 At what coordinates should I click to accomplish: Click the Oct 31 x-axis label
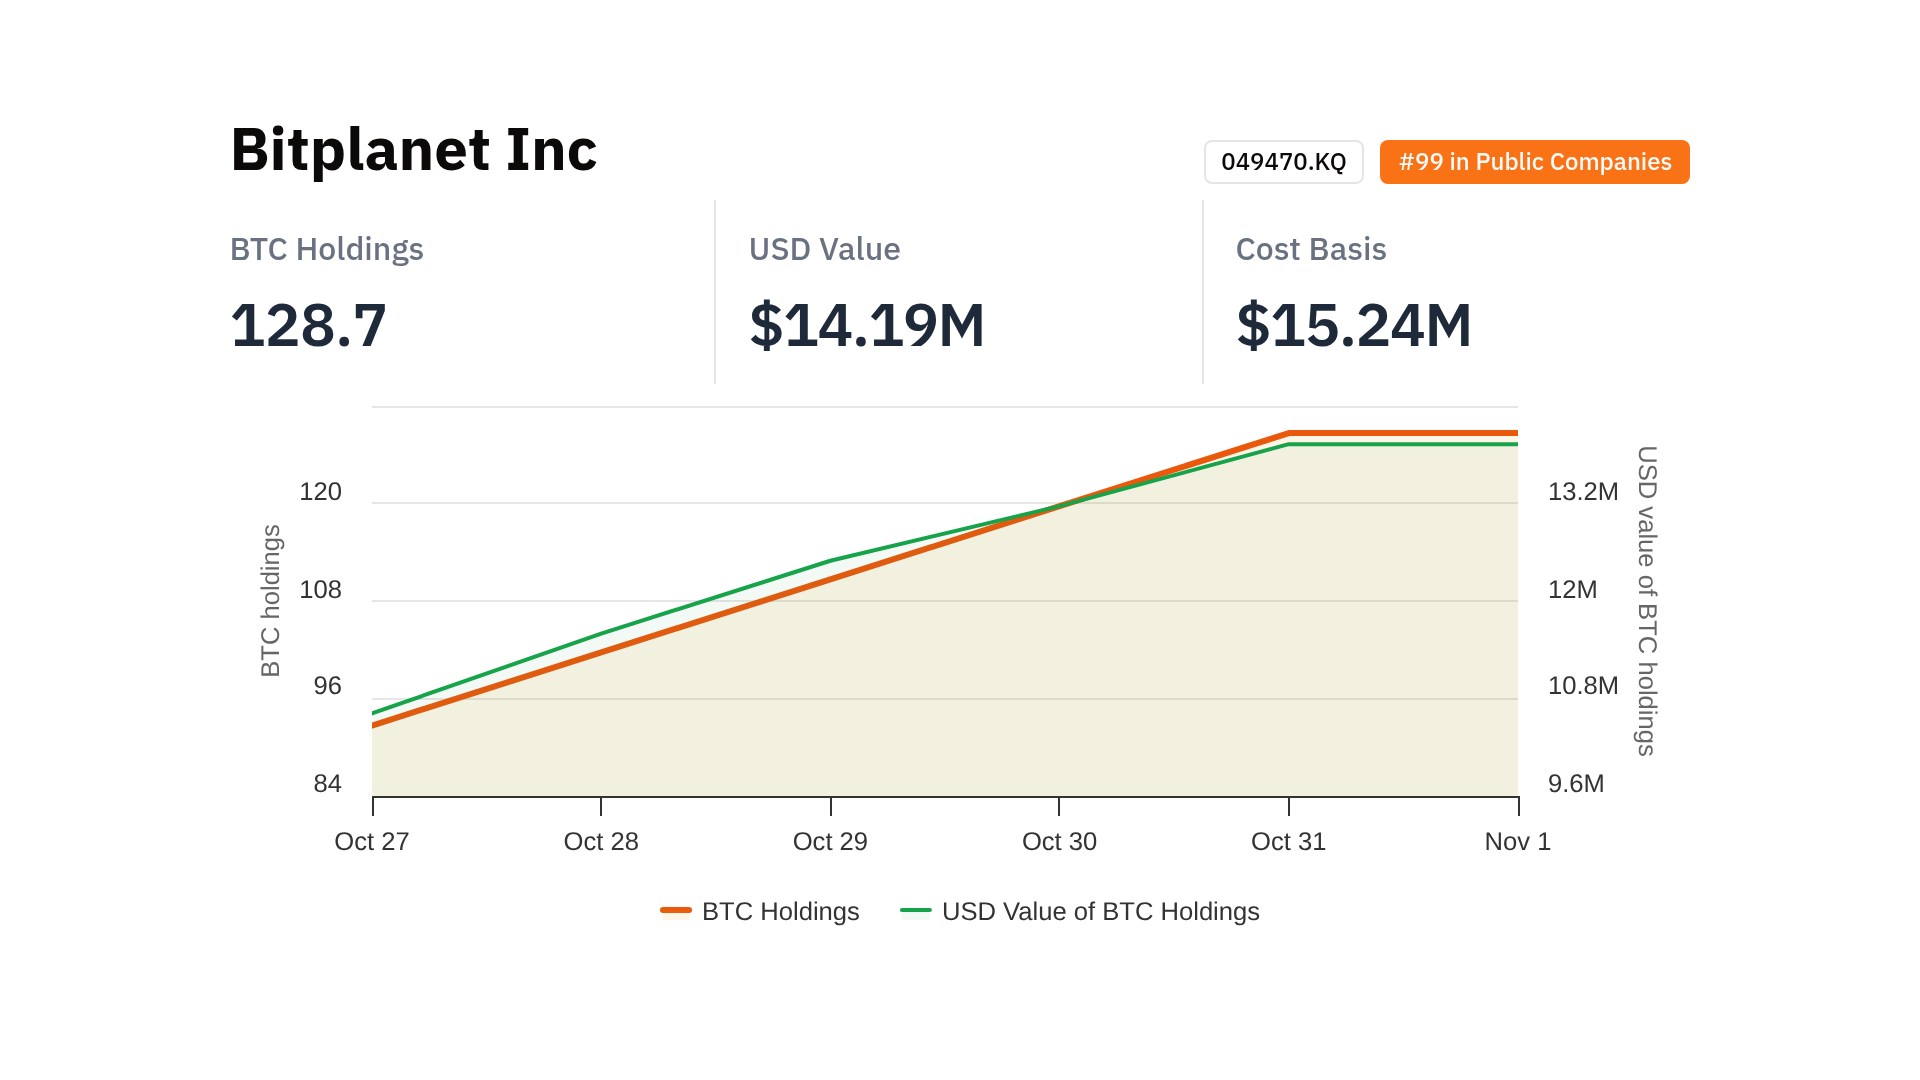click(x=1288, y=841)
